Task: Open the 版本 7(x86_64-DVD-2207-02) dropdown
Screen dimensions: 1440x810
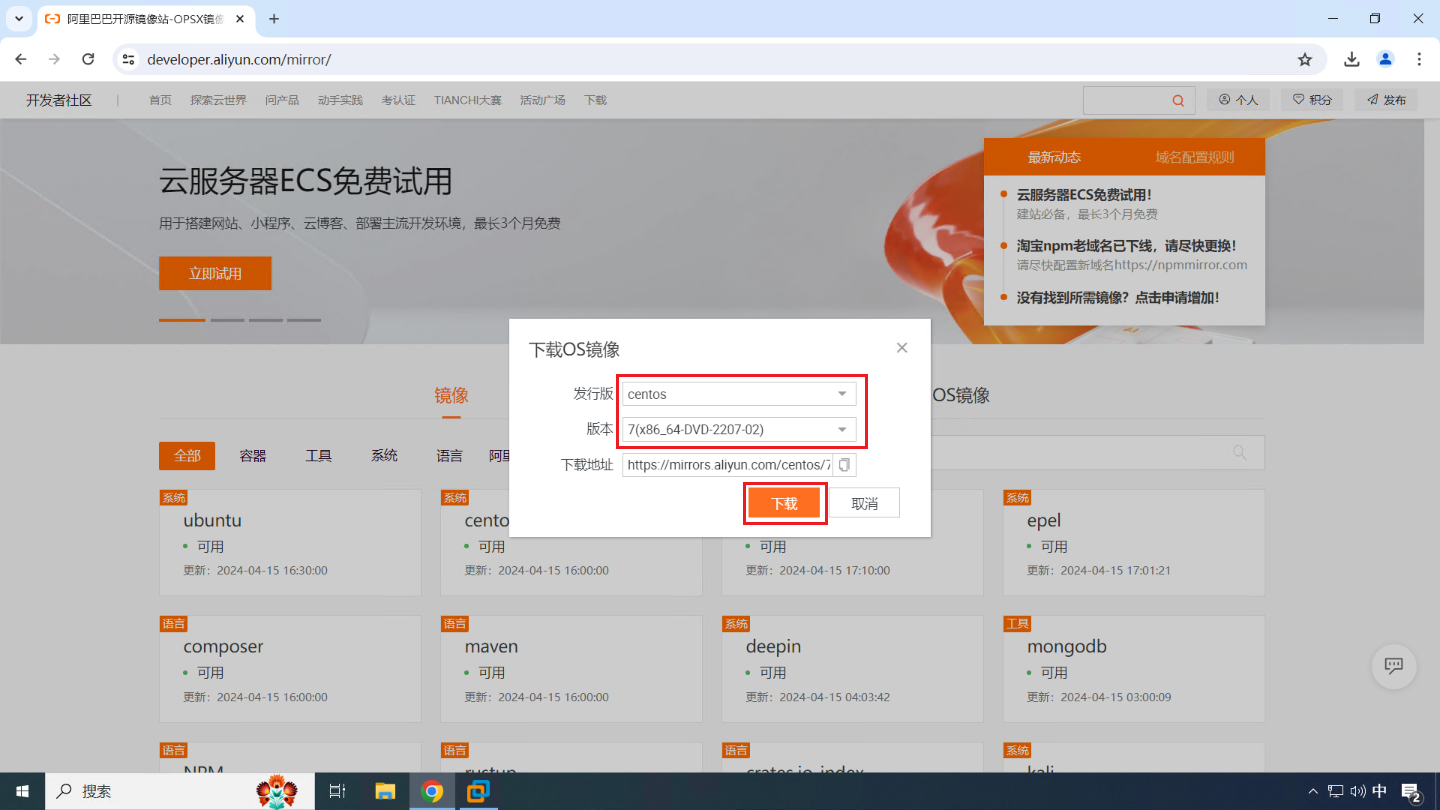Action: coord(739,430)
